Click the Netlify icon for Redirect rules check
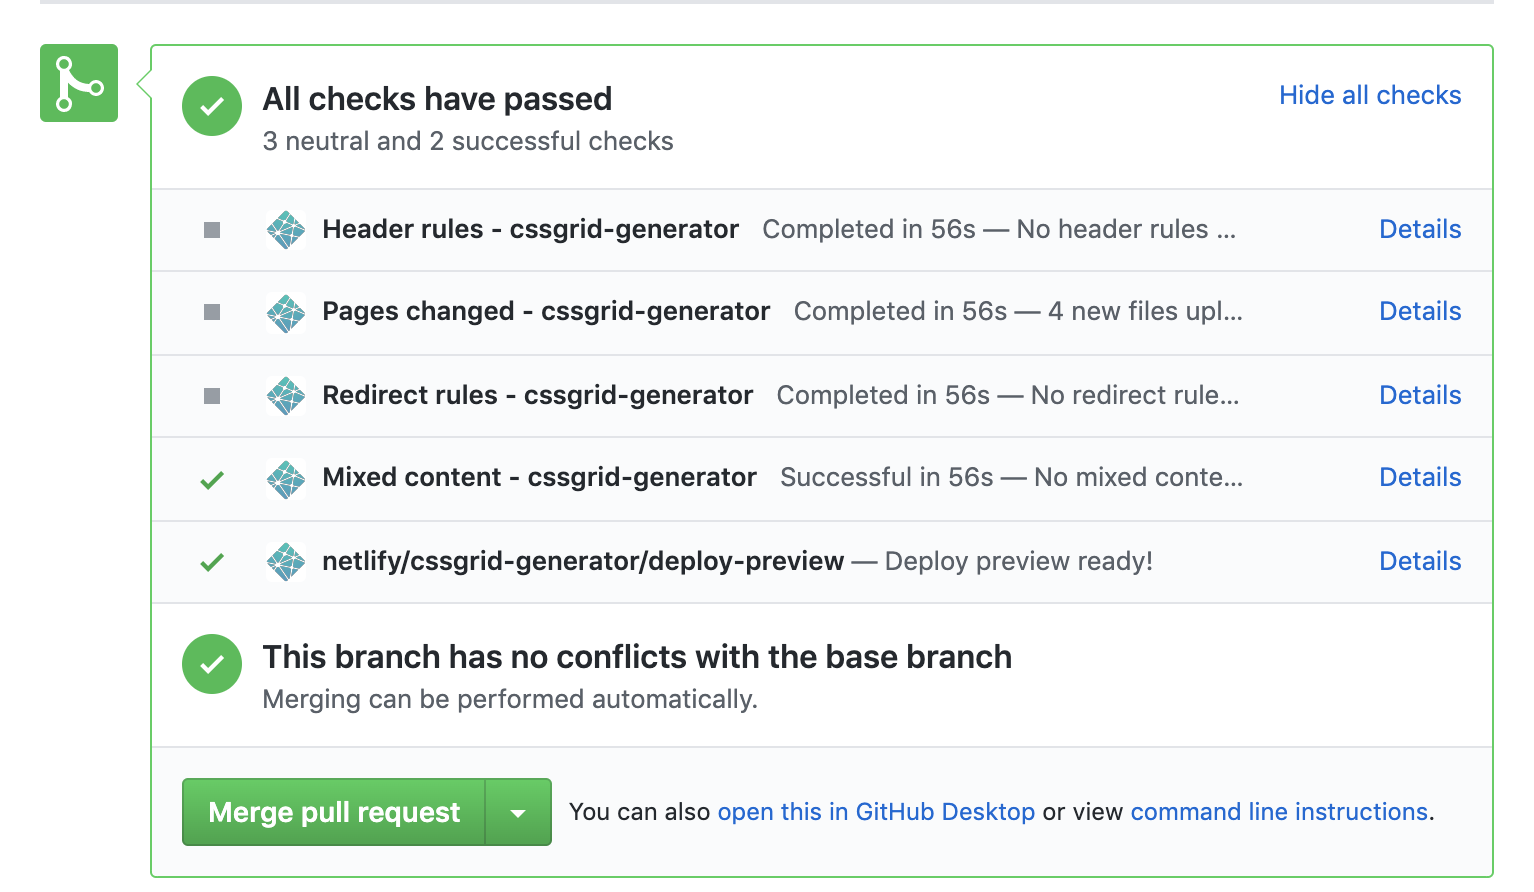The image size is (1534, 892). [x=286, y=395]
